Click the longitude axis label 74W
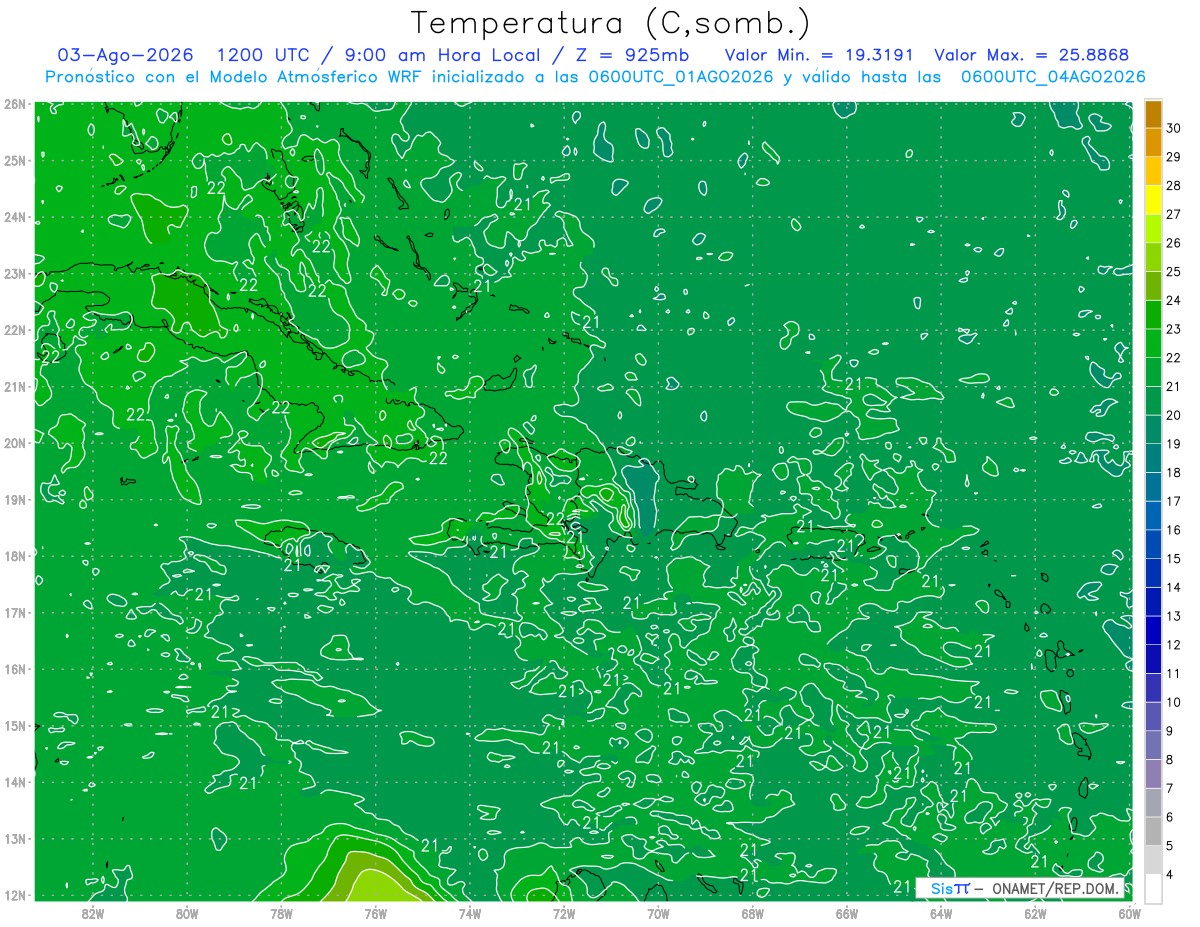1200x927 pixels. click(470, 912)
